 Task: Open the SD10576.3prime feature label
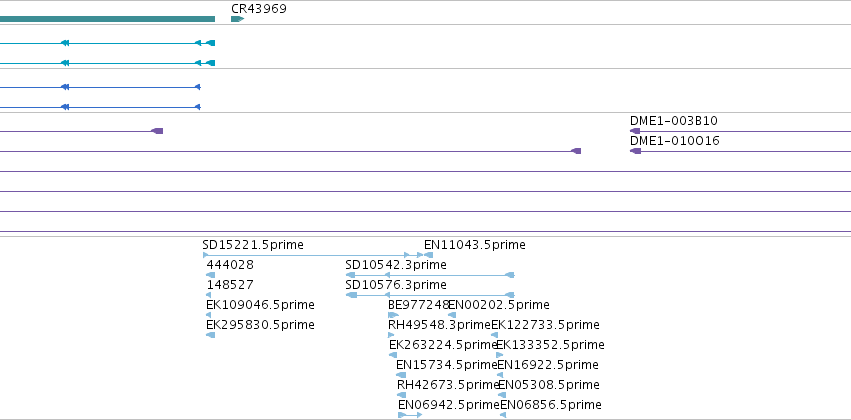click(396, 285)
